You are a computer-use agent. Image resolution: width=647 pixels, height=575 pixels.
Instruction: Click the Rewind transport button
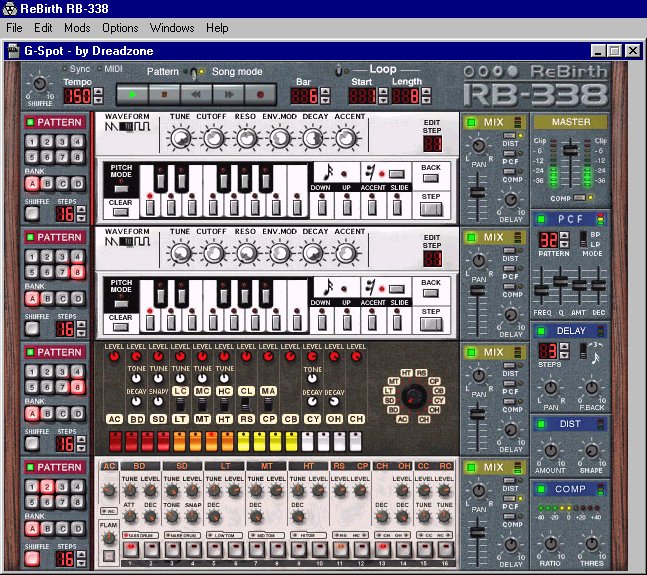pyautogui.click(x=197, y=95)
